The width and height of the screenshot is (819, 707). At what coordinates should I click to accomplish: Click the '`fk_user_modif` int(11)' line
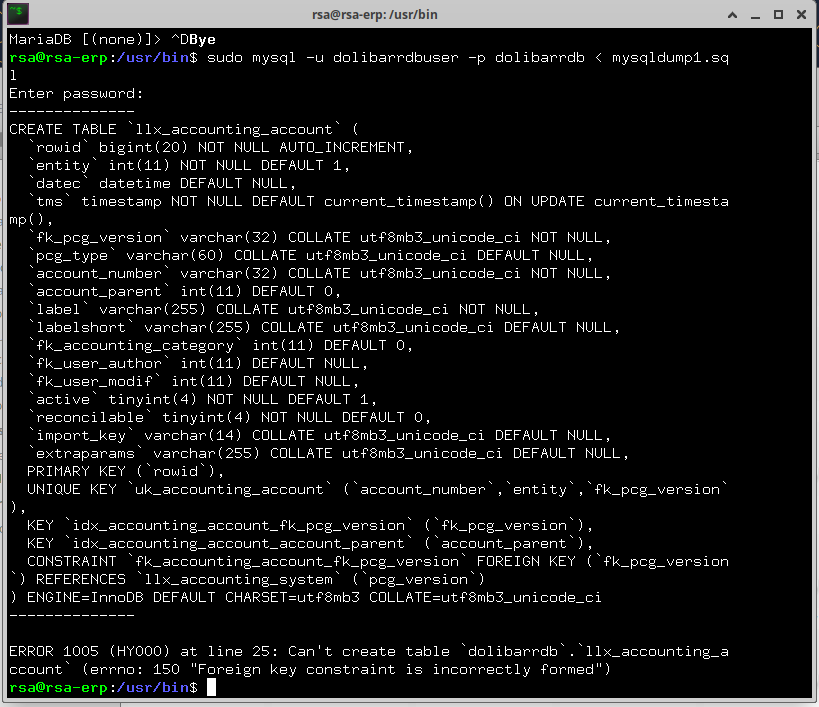click(x=193, y=382)
